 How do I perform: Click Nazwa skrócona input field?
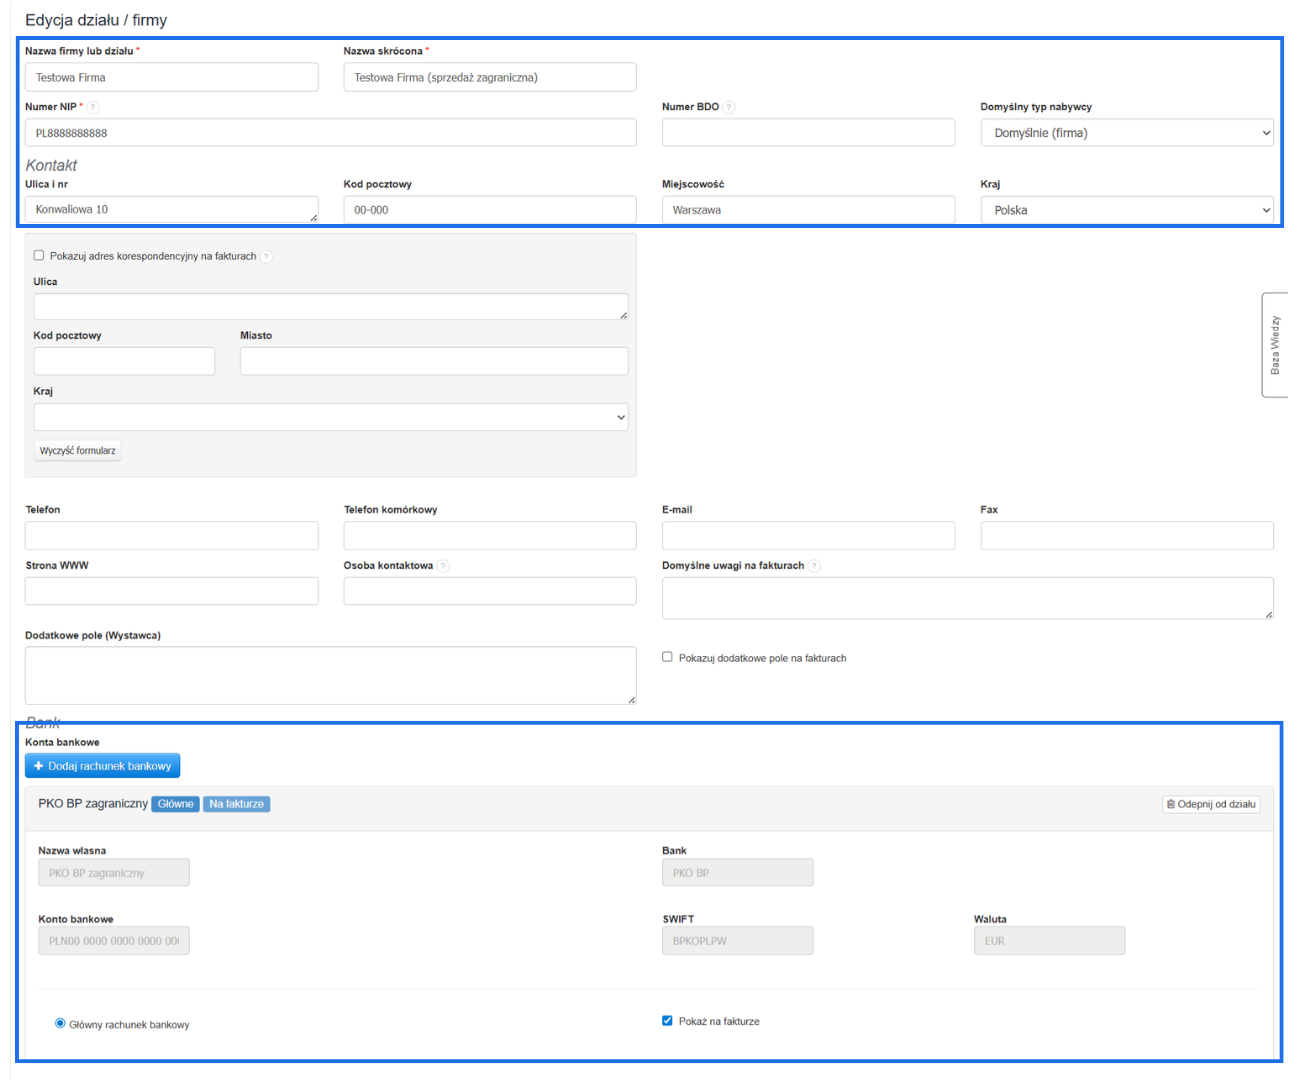(x=490, y=77)
